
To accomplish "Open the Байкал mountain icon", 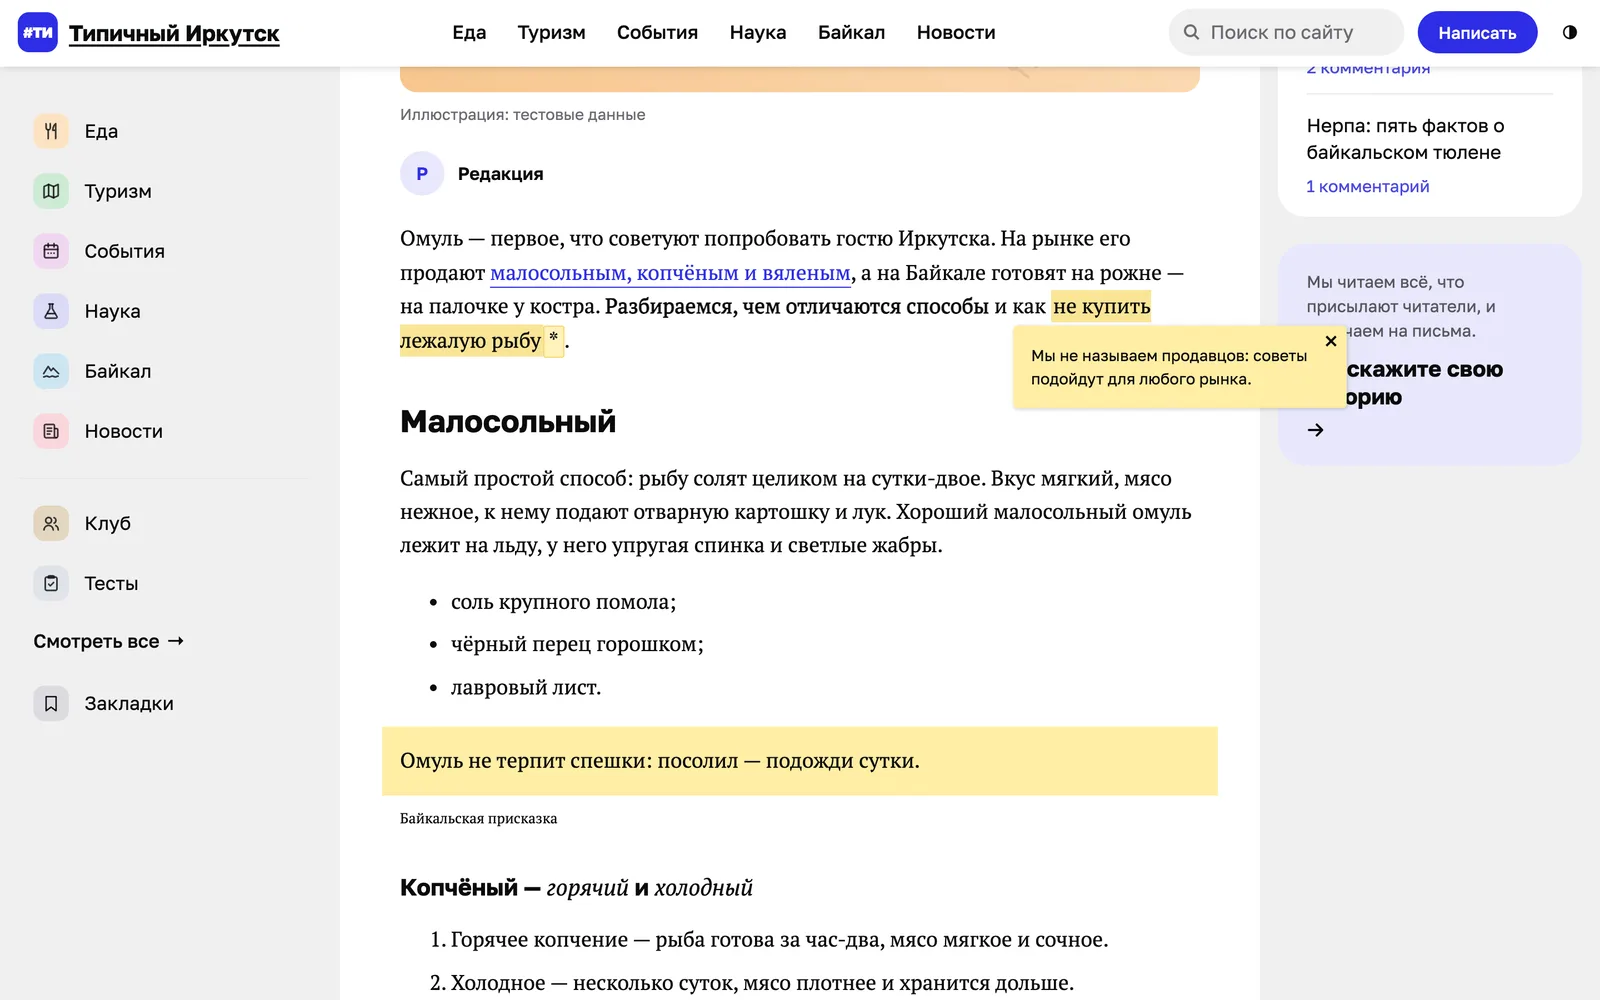I will pyautogui.click(x=51, y=371).
